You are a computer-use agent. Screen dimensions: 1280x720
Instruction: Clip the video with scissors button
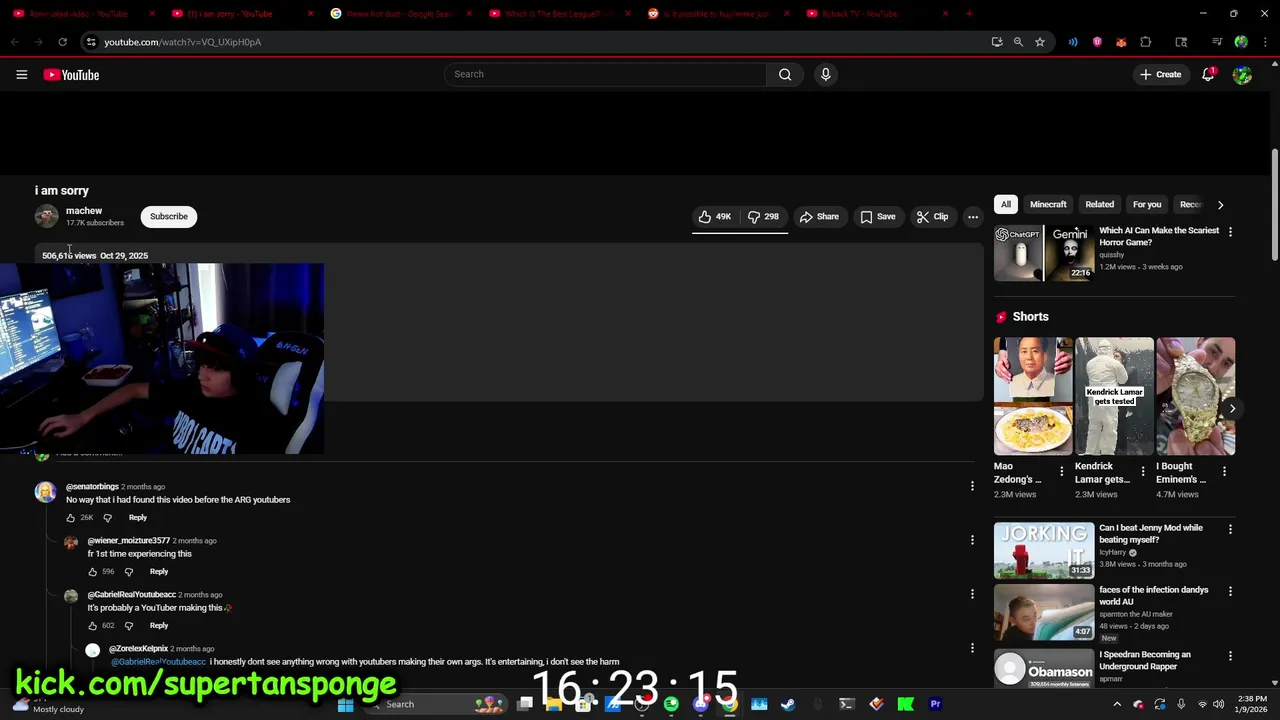[933, 216]
